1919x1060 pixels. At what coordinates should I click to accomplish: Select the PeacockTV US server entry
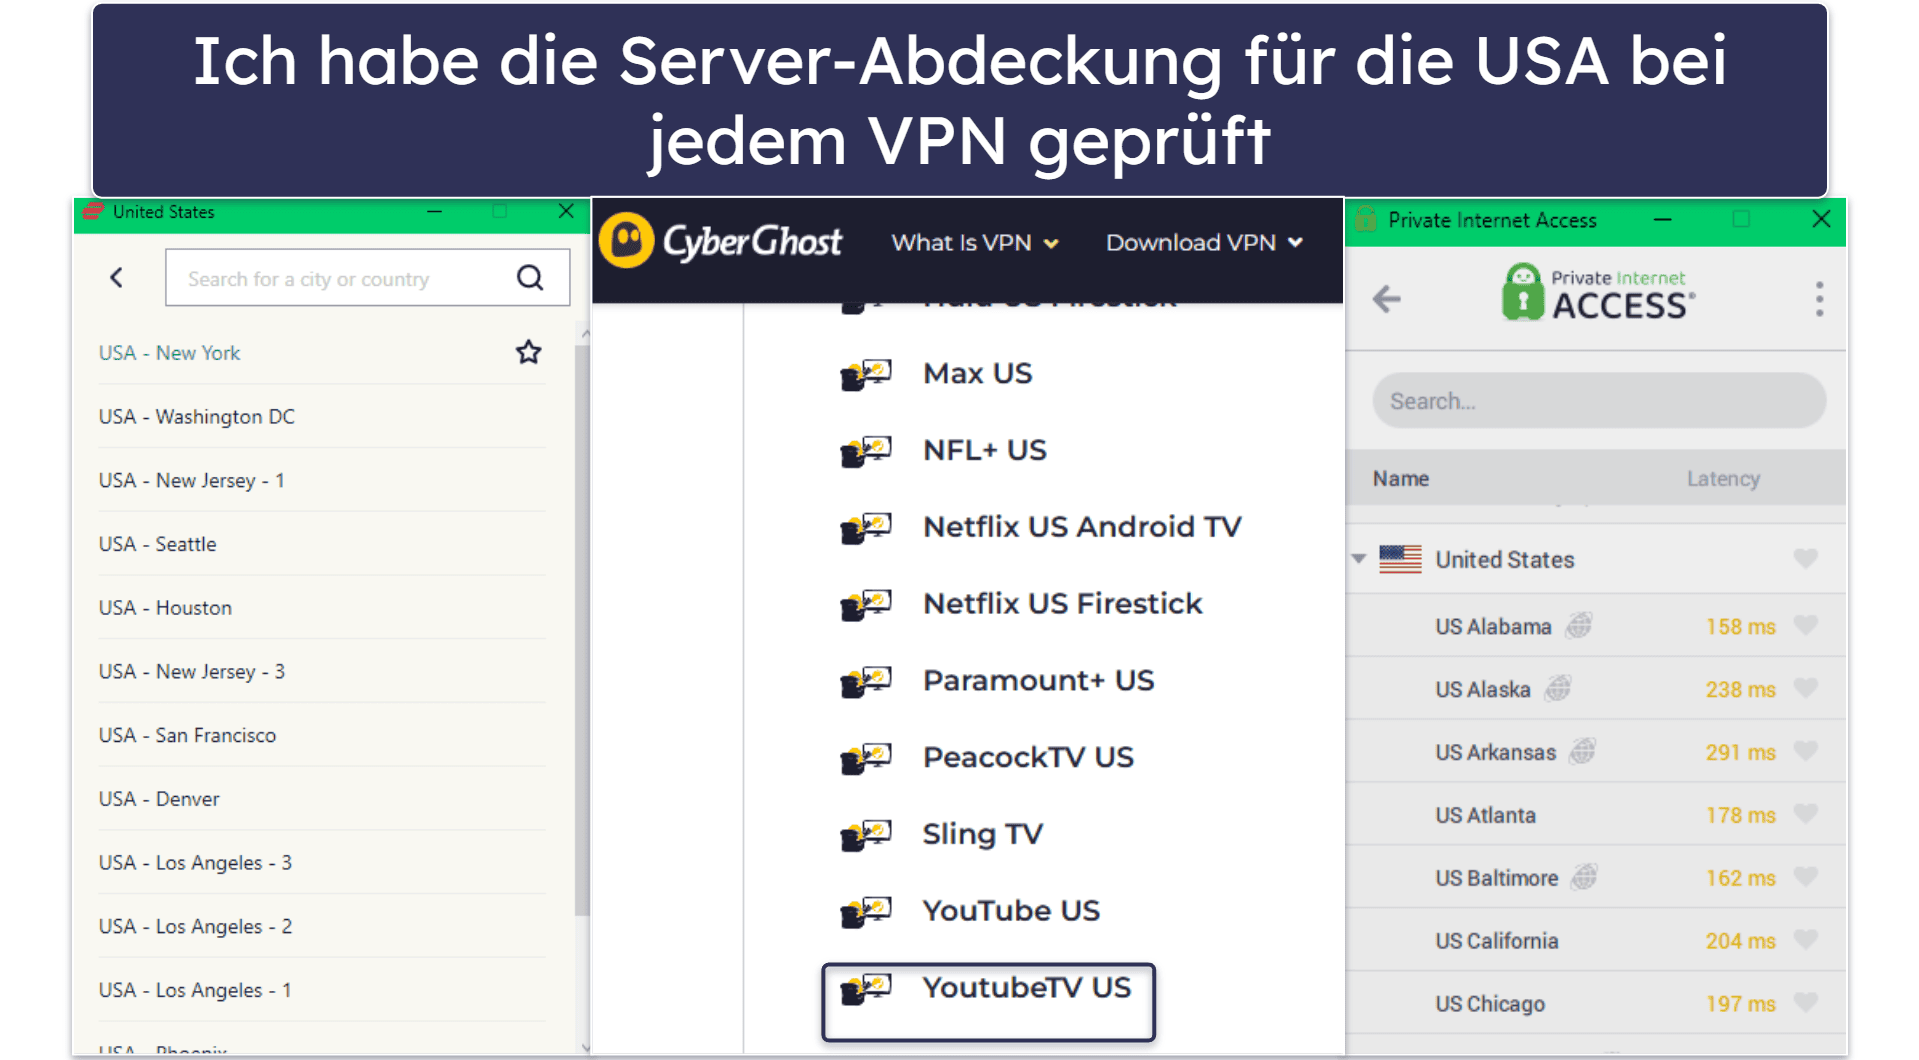[x=1028, y=757]
